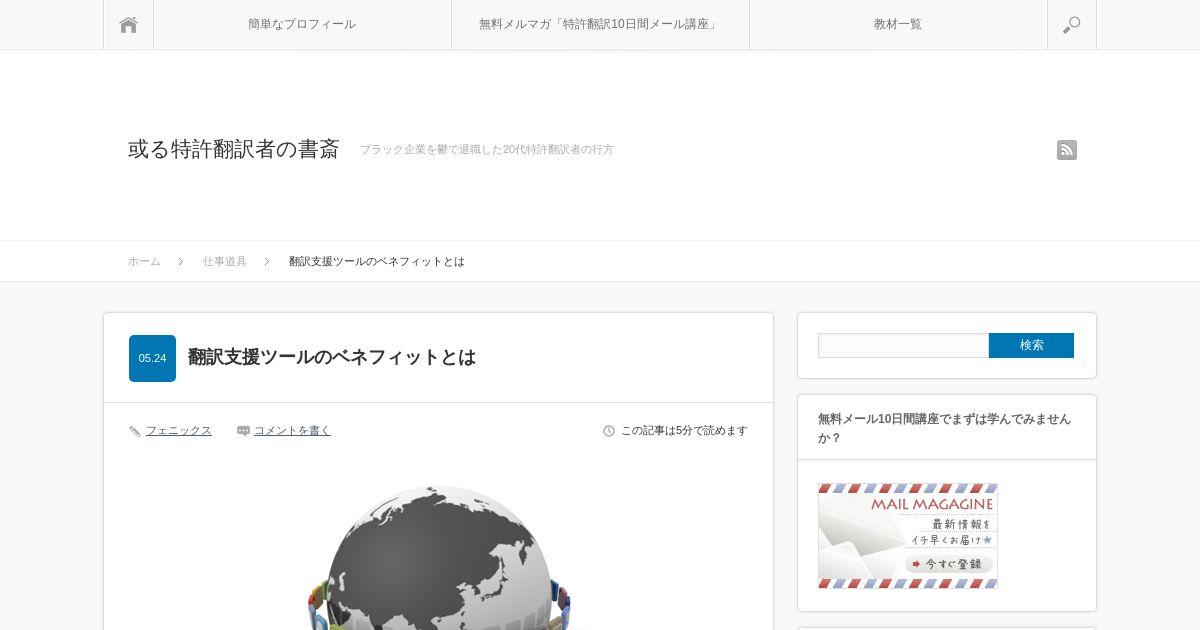Screen dimensions: 1200x630
Task: Select the tagline ブラック企業を鬱で退職した20代特許翻訳者の行方
Action: click(487, 150)
